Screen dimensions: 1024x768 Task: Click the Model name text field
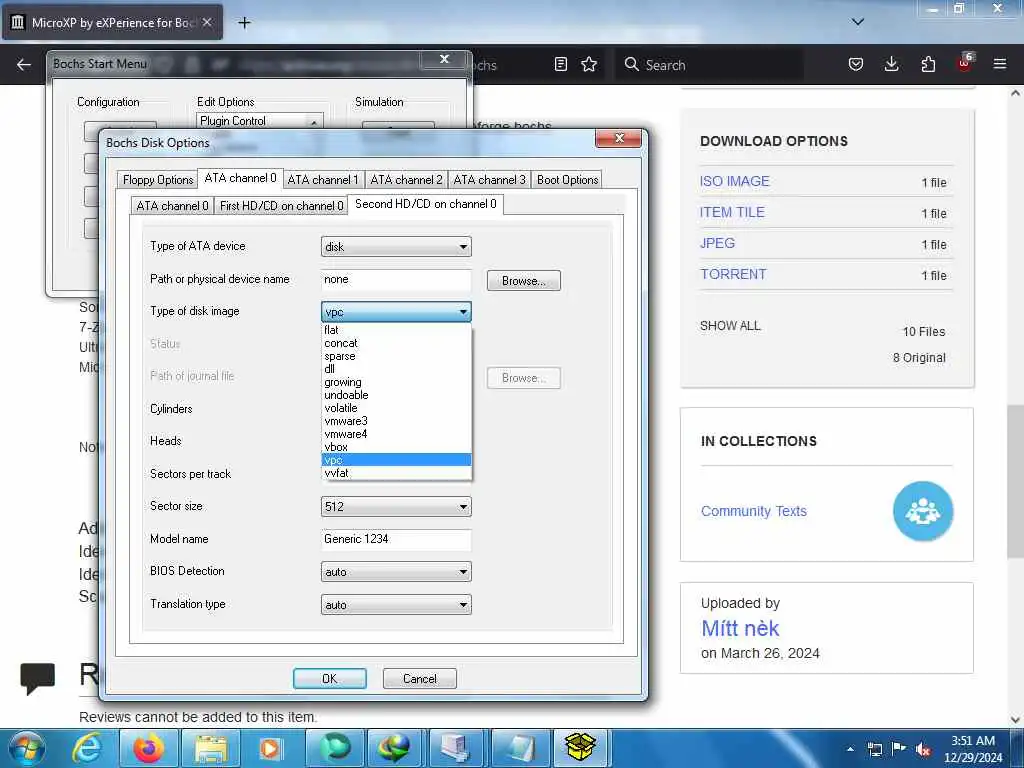point(396,539)
